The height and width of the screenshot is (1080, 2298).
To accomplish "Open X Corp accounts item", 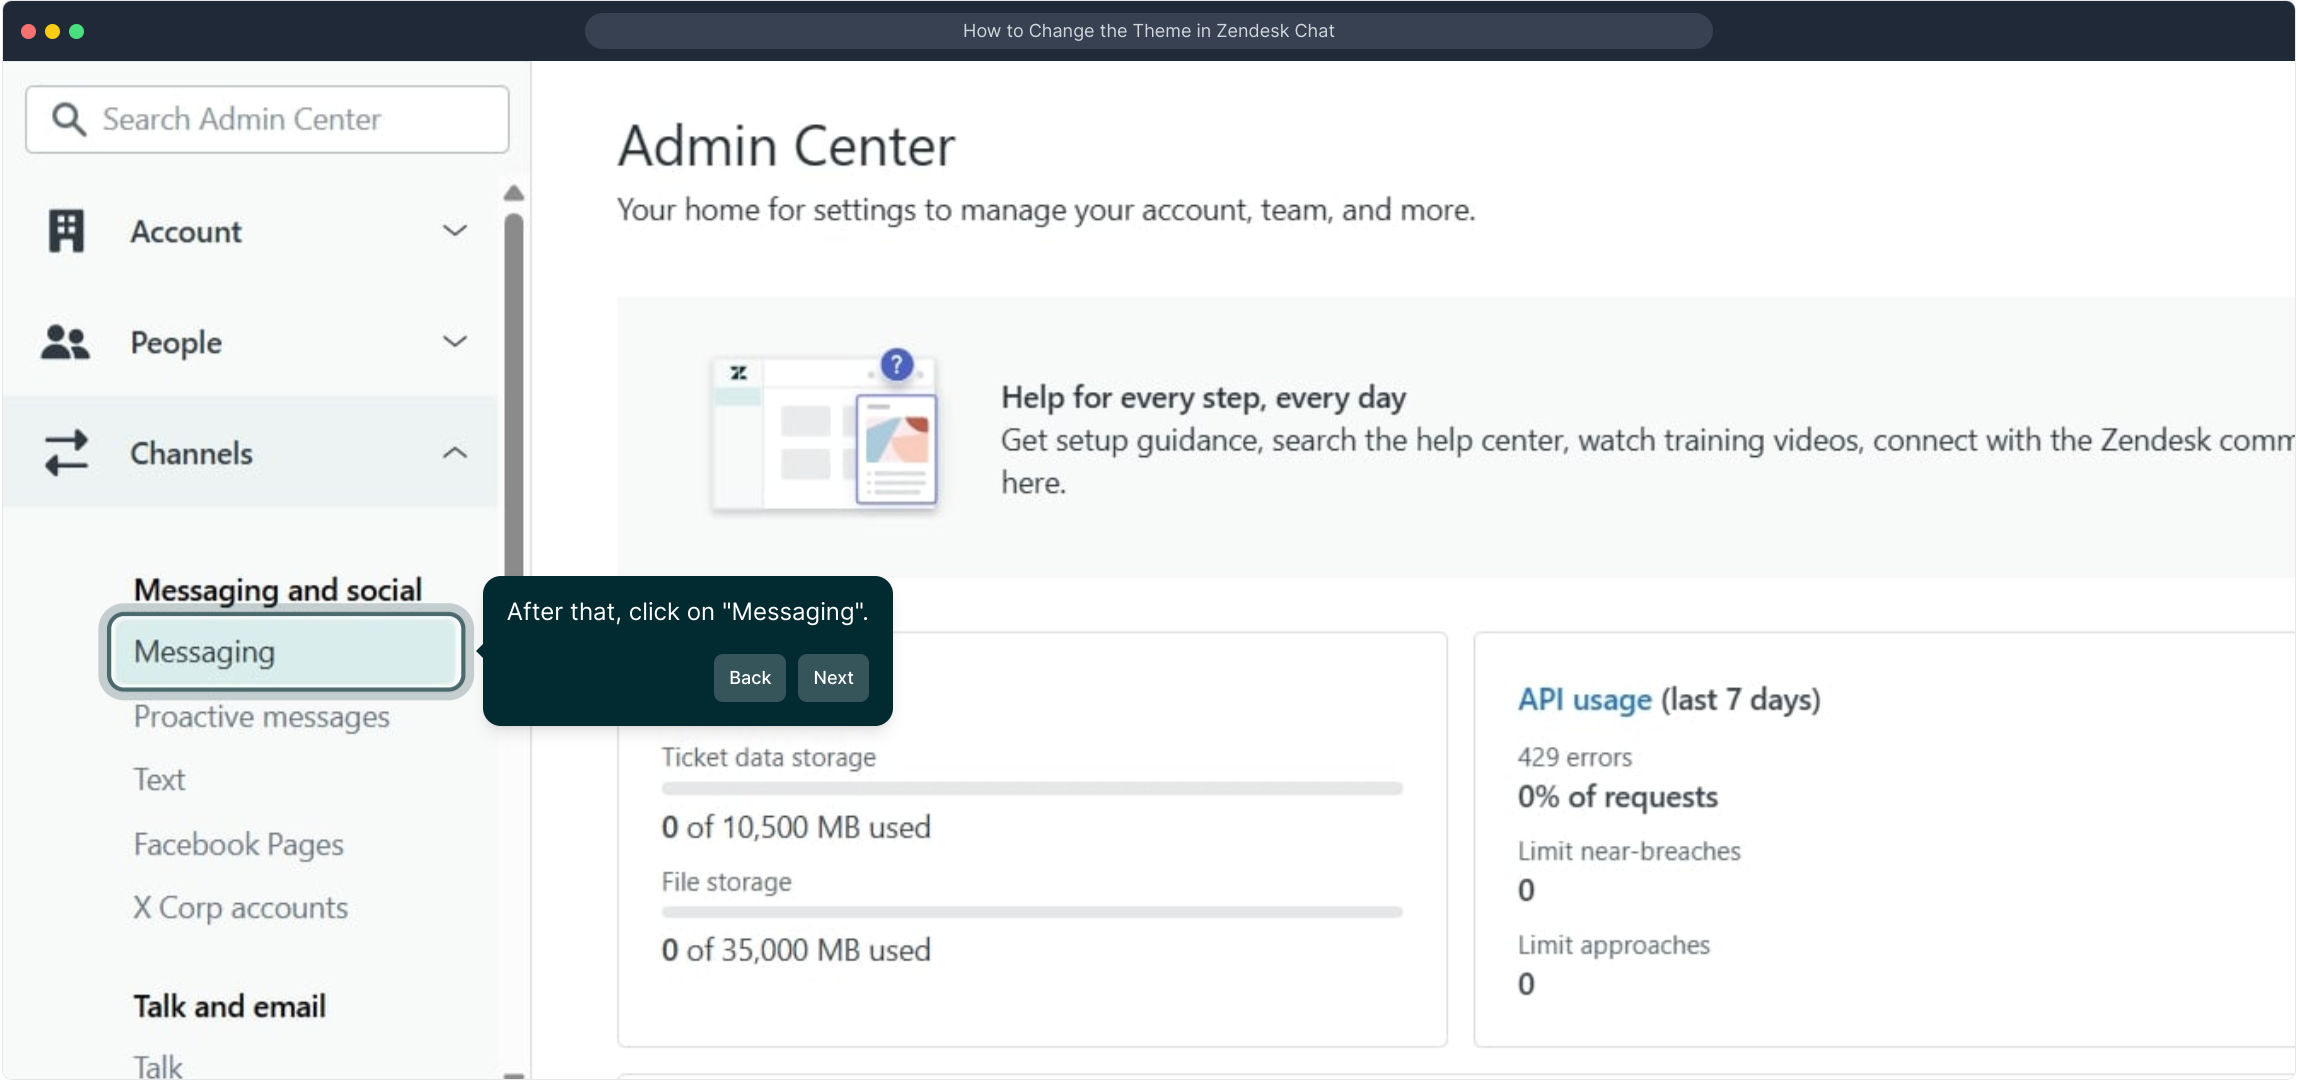I will pyautogui.click(x=240, y=908).
